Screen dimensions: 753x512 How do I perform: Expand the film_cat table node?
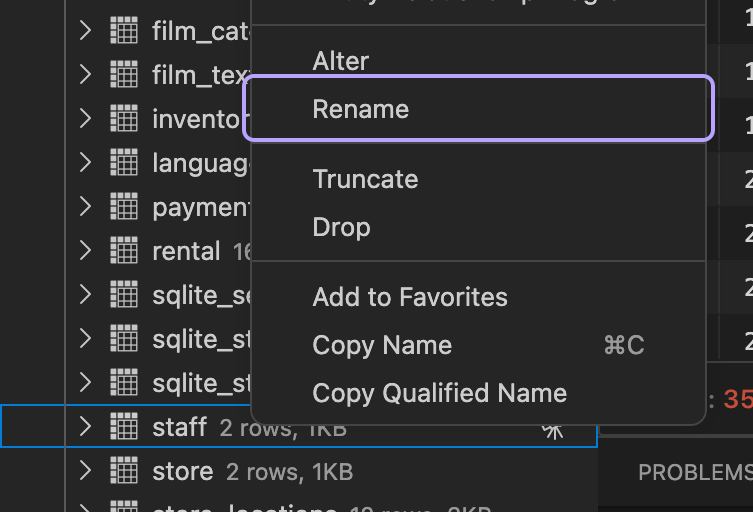85,30
